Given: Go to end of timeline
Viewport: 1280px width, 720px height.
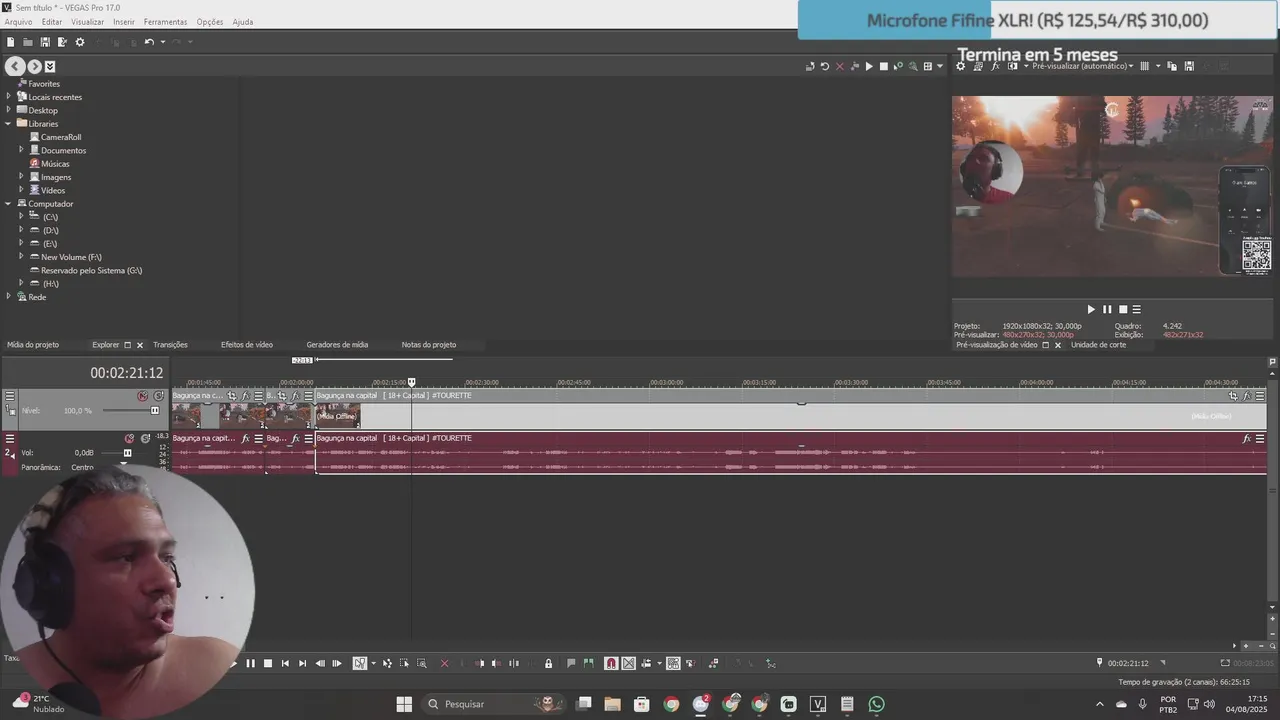Looking at the screenshot, I should 302,663.
